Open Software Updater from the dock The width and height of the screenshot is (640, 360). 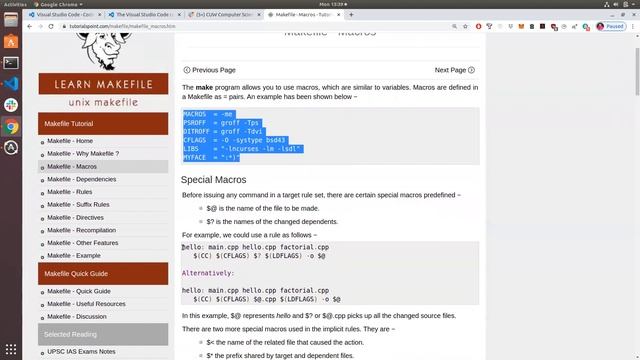point(11,148)
